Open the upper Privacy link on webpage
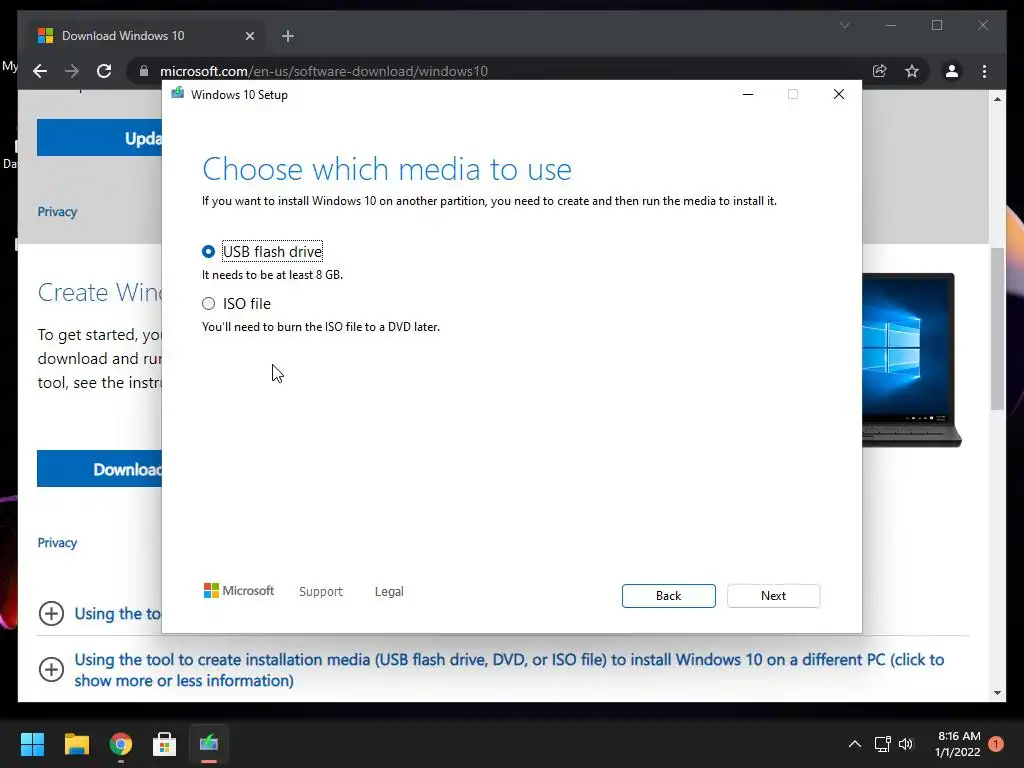 click(57, 212)
